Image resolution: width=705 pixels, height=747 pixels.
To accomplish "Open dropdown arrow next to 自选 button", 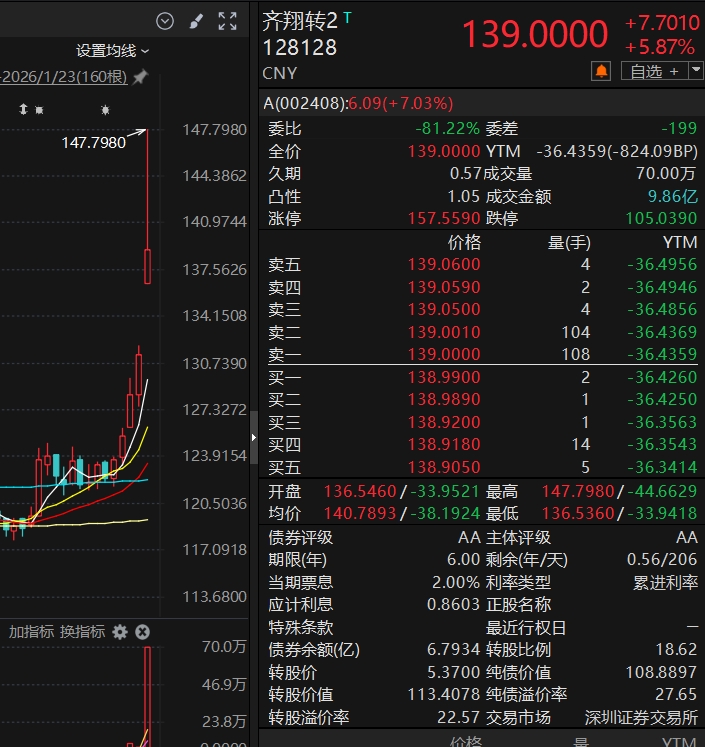I will 696,71.
